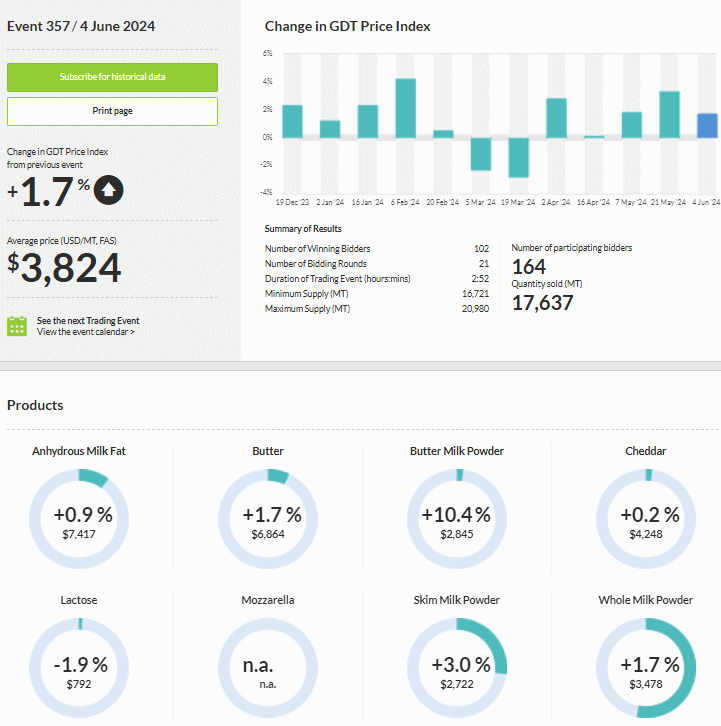Click the $792 Lactose price
This screenshot has height=726, width=721.
[79, 684]
